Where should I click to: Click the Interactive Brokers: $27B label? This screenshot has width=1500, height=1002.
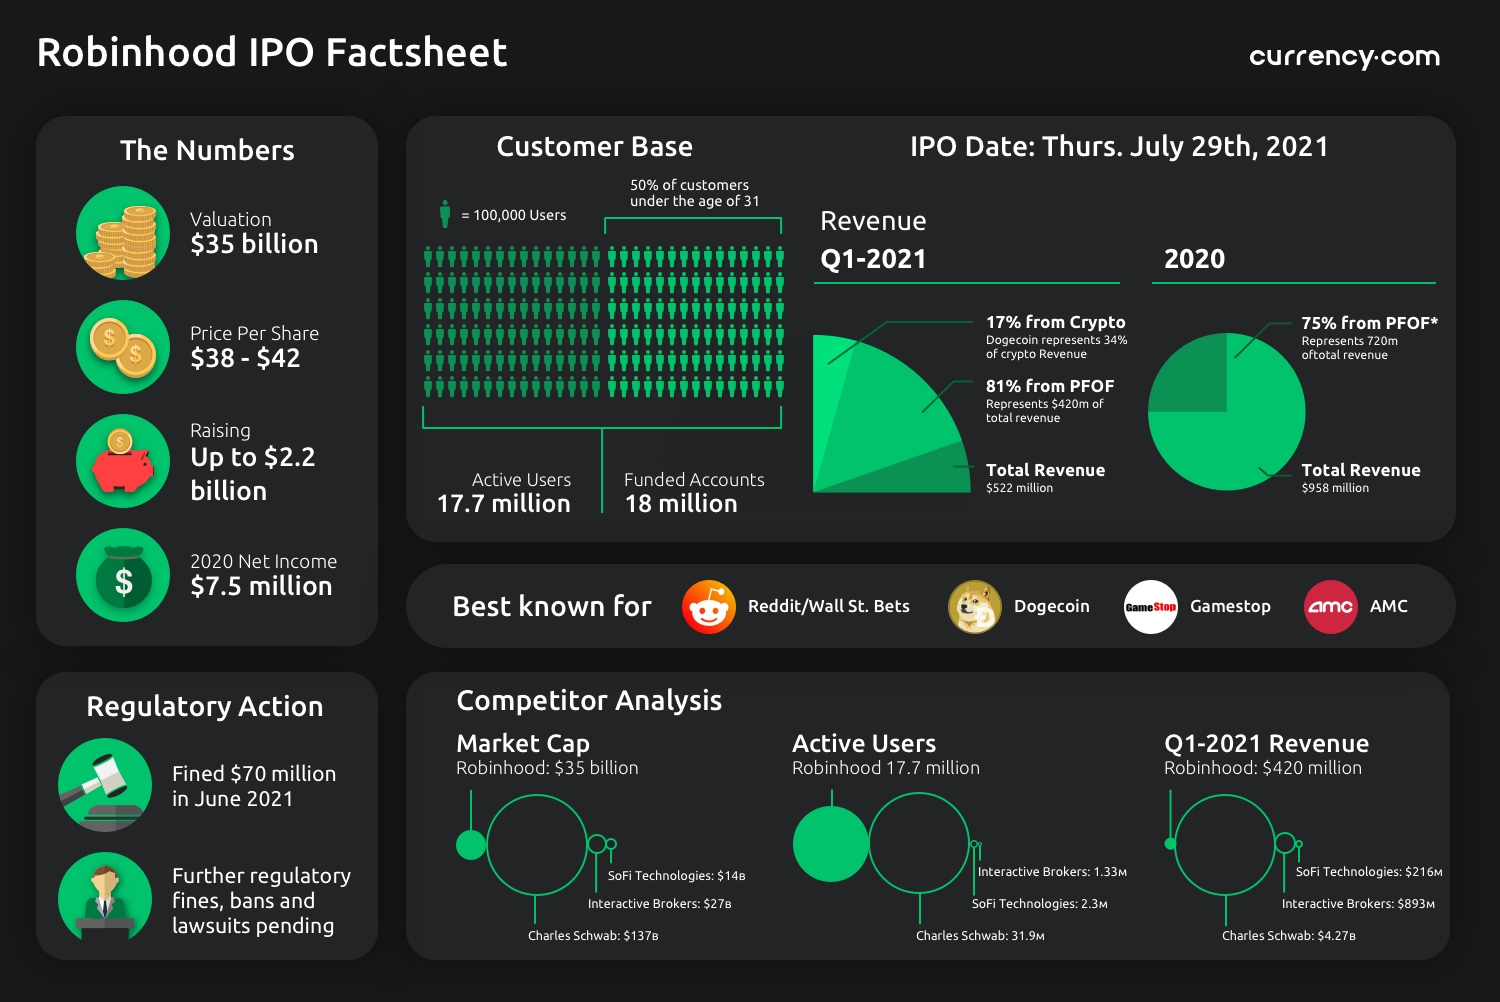pos(660,904)
